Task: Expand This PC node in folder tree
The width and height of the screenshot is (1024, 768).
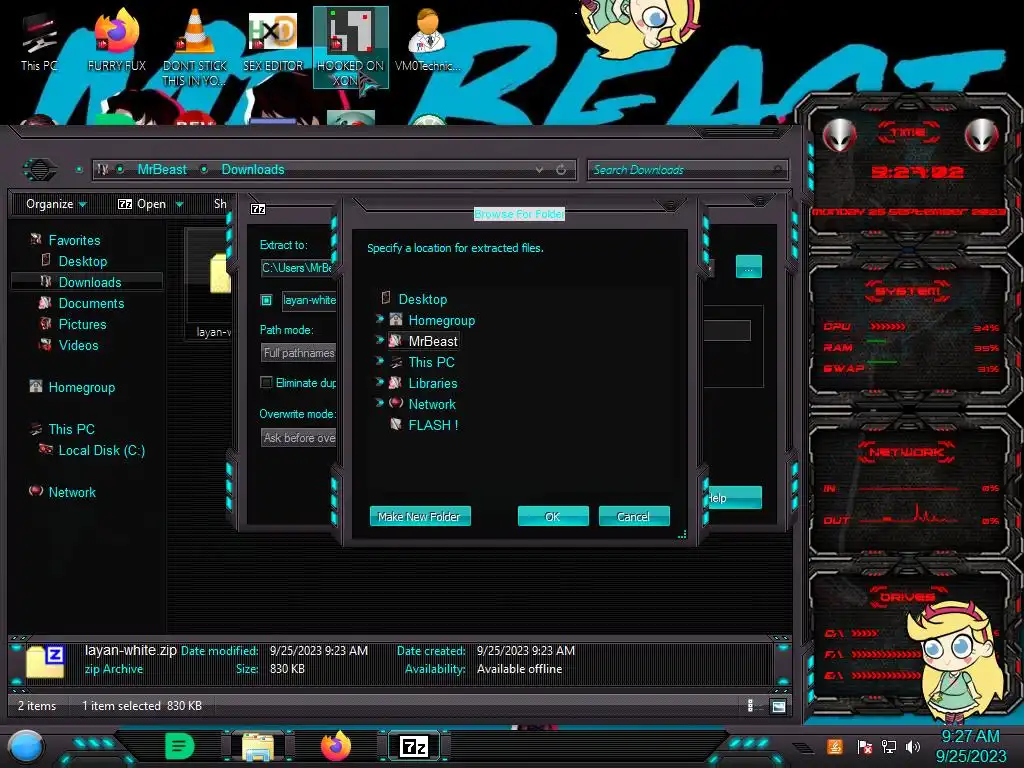Action: pos(379,360)
